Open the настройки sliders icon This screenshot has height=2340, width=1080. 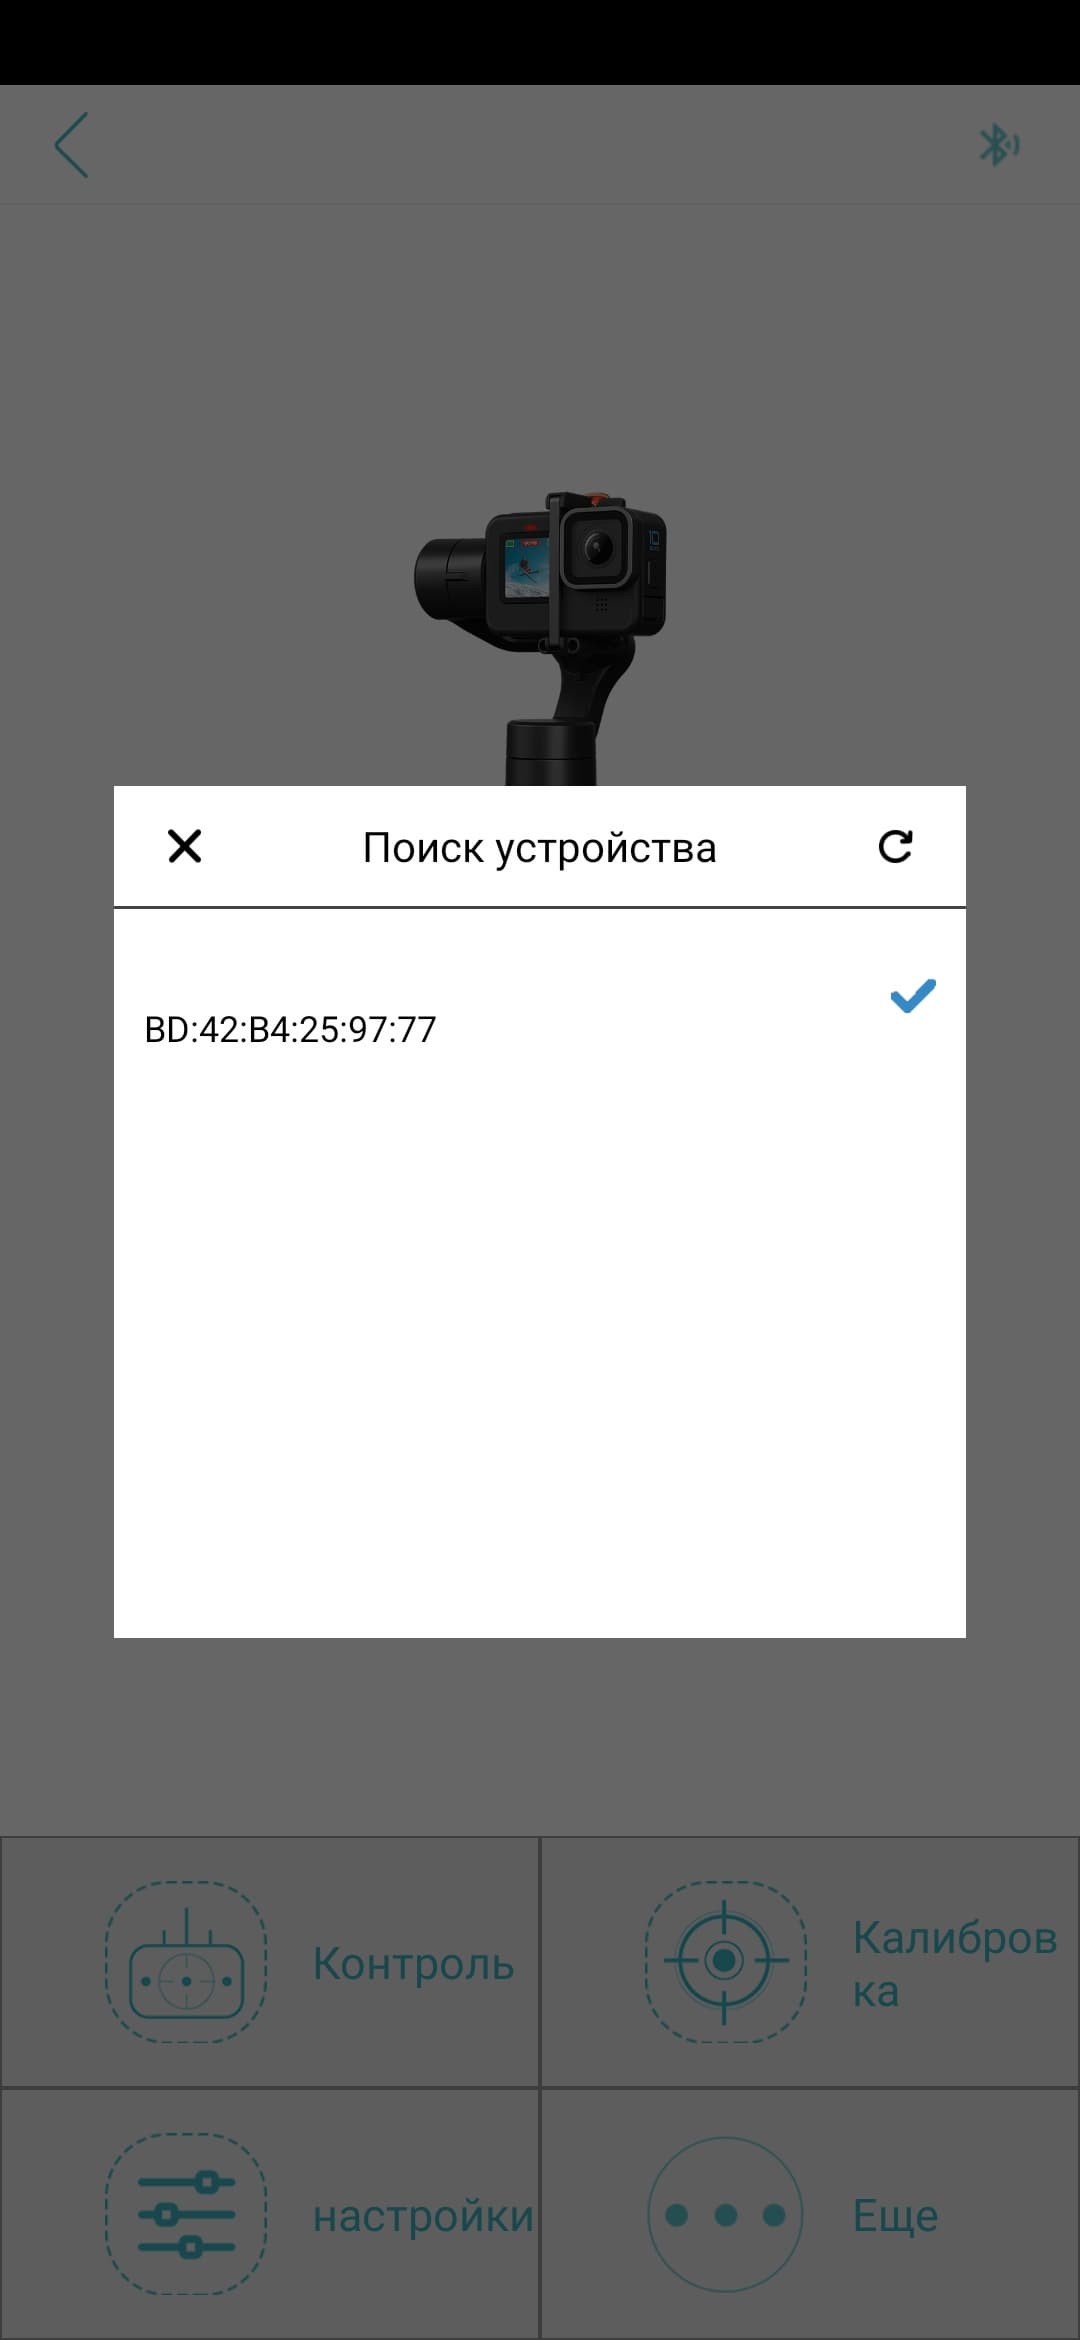point(186,2215)
